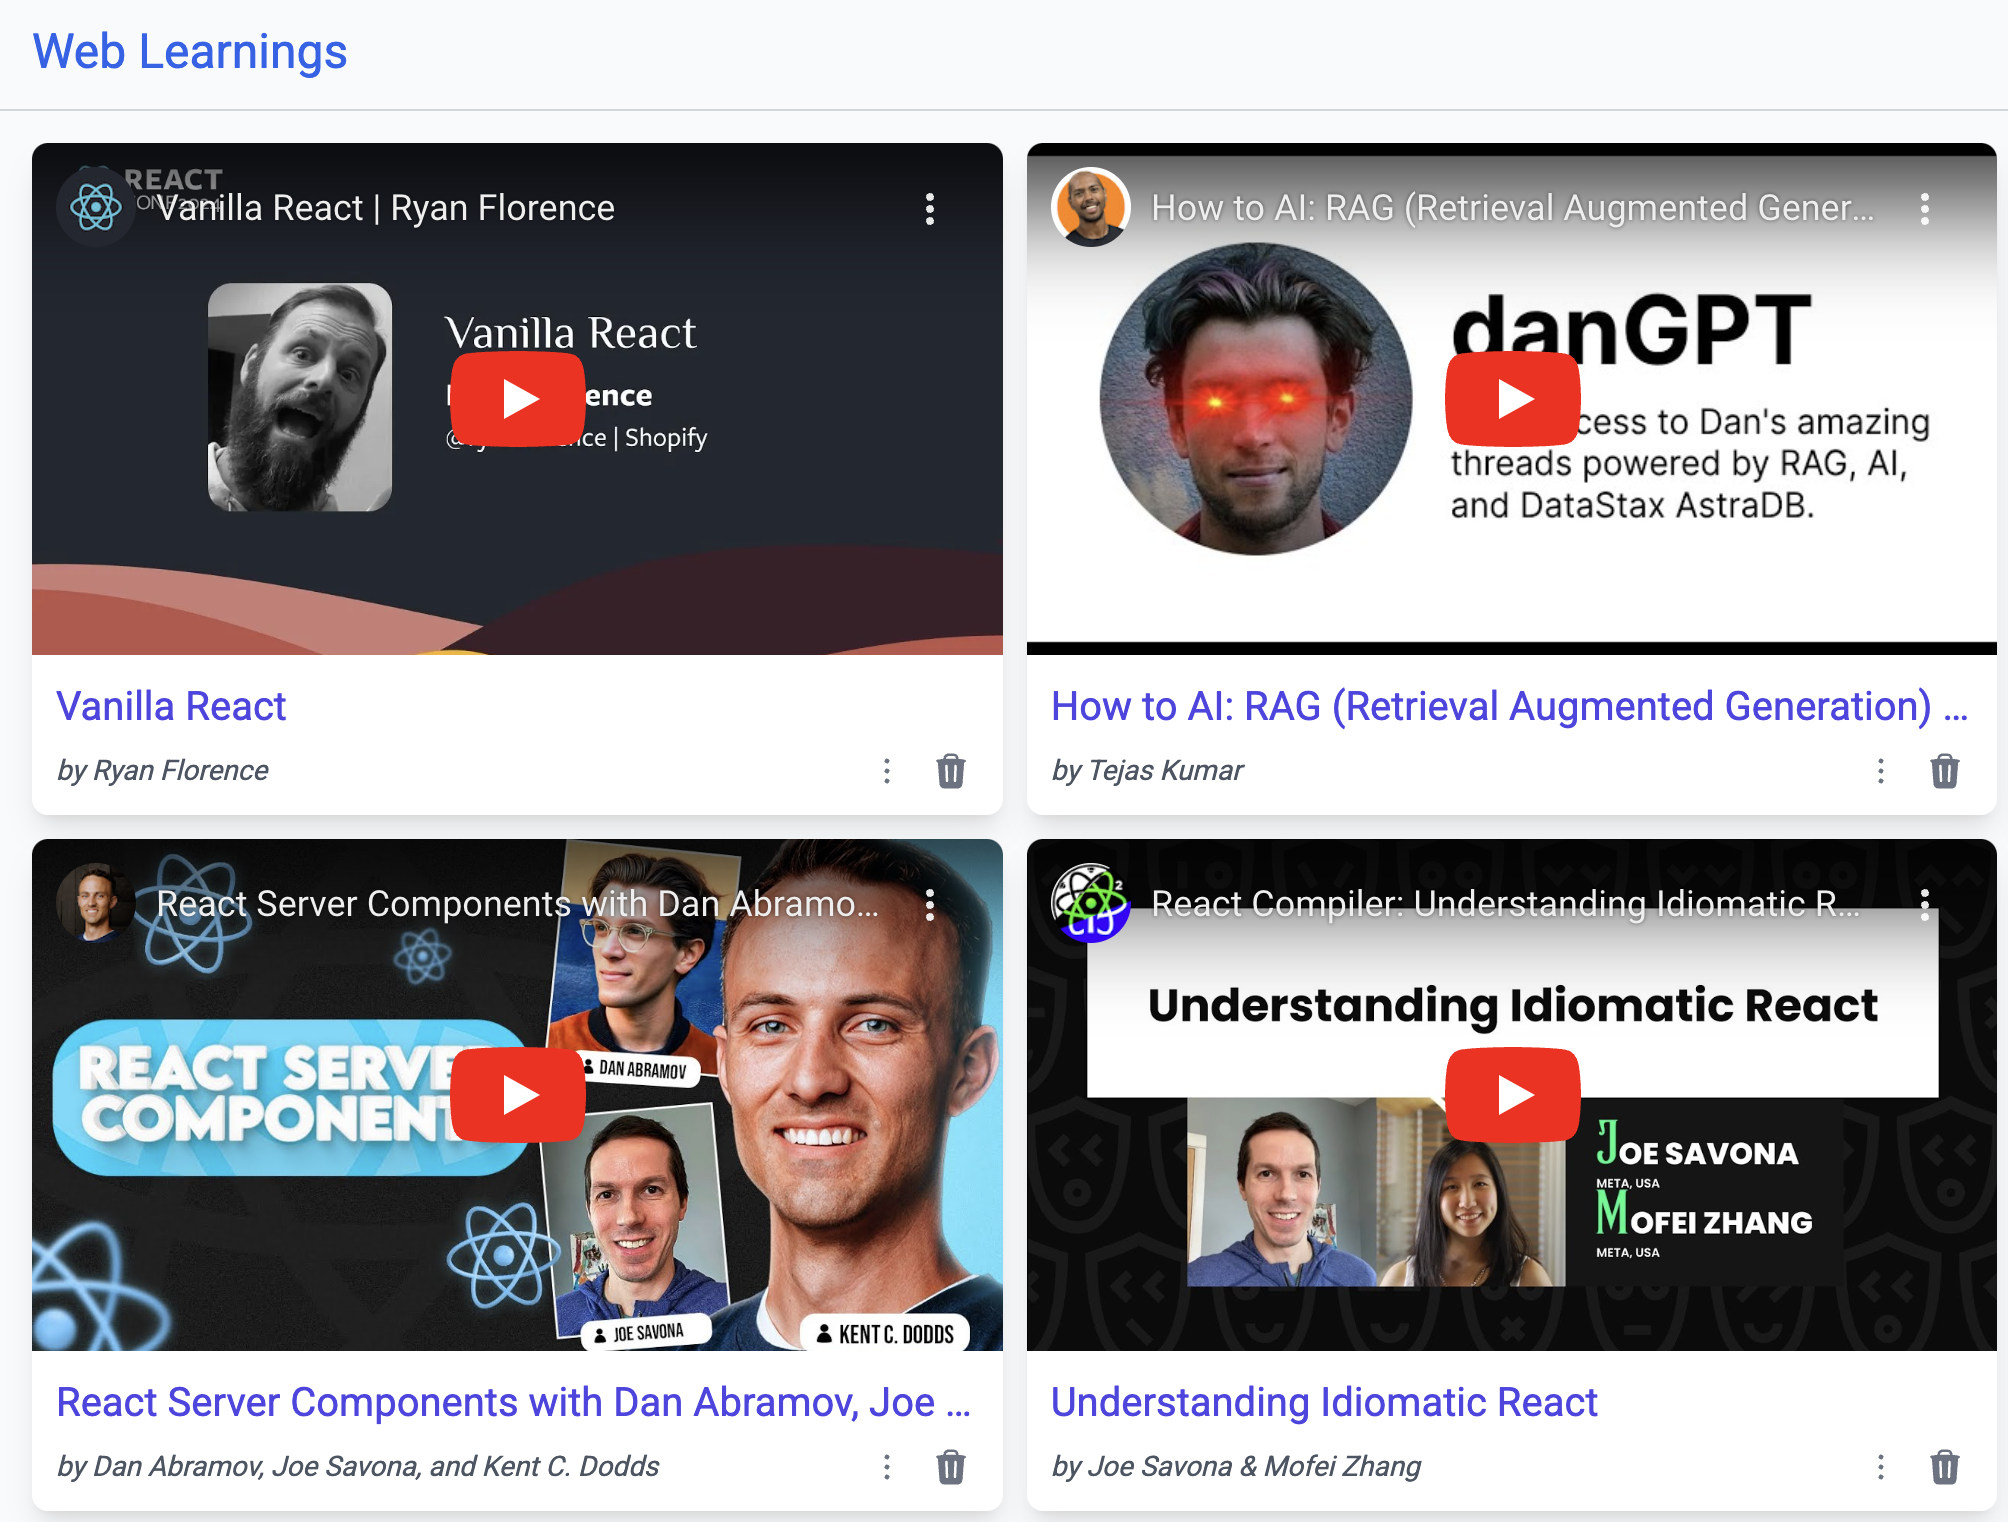Screen dimensions: 2008x1522
Task: Click 'by Joe Savona & Mofei Zhang' text
Action: click(1236, 1466)
